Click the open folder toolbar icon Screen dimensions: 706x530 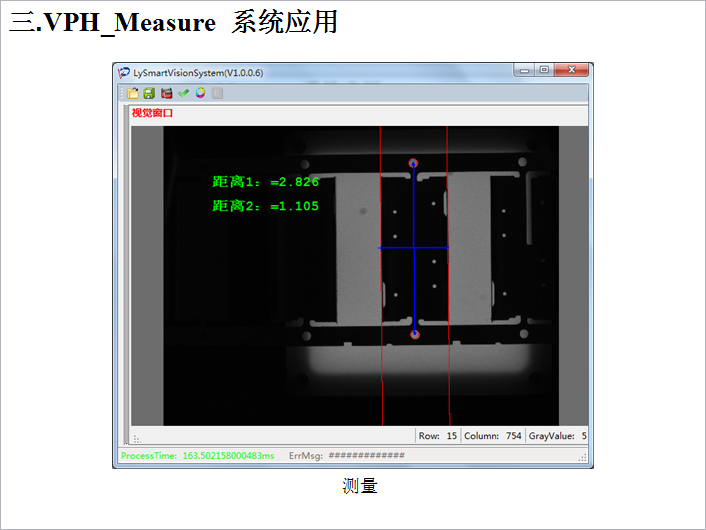(133, 93)
